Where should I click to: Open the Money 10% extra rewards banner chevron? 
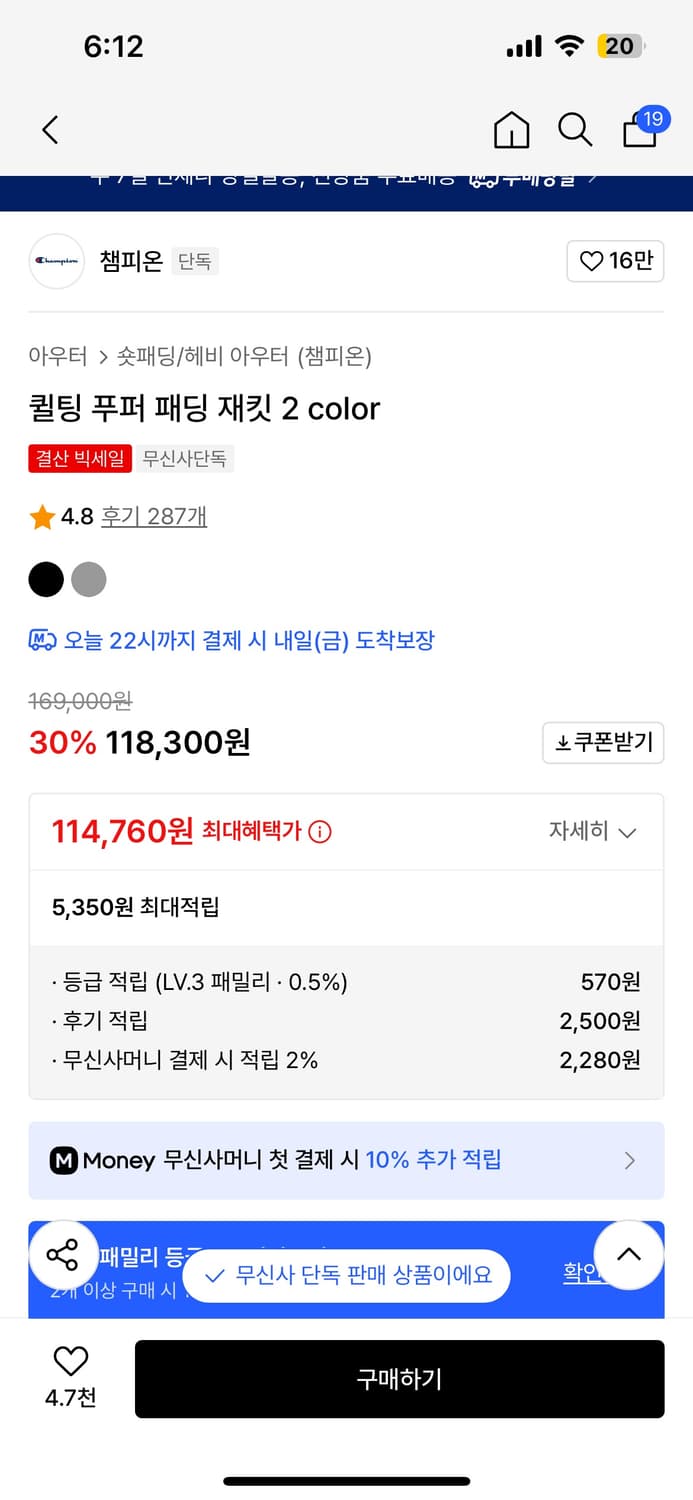tap(629, 1160)
